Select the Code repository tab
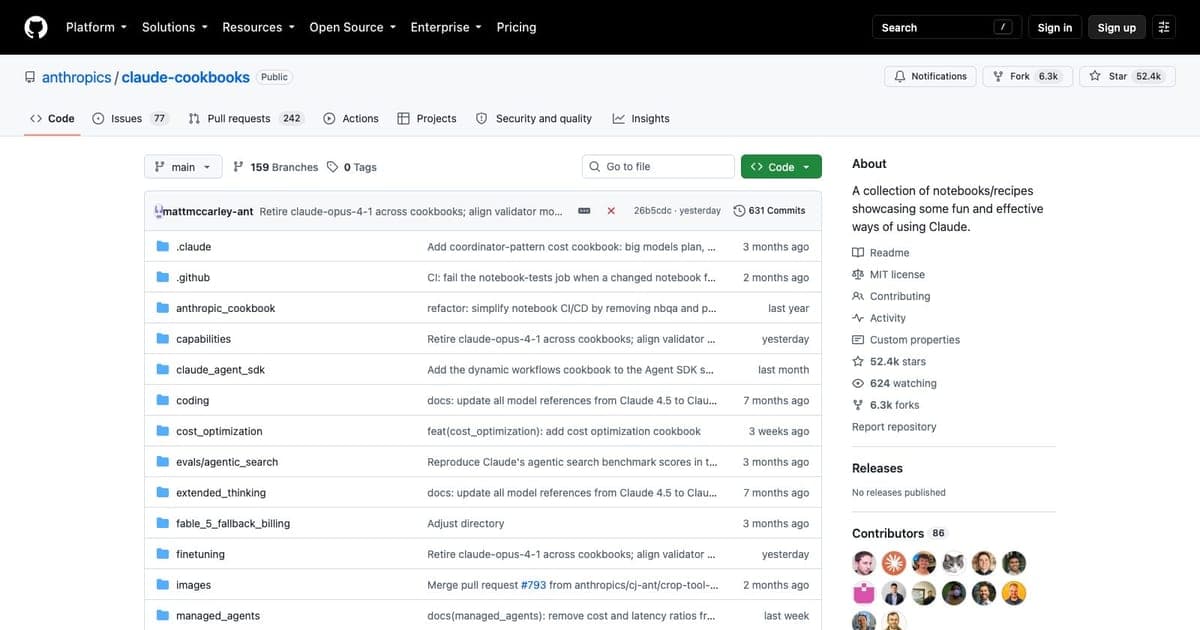This screenshot has width=1200, height=630. click(52, 118)
